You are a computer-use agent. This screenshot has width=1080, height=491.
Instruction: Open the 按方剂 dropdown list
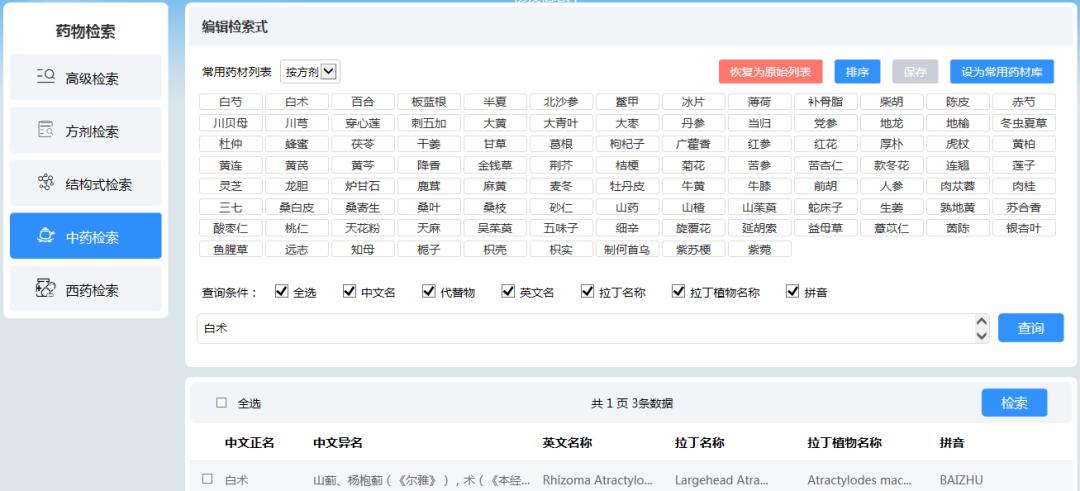coord(310,72)
